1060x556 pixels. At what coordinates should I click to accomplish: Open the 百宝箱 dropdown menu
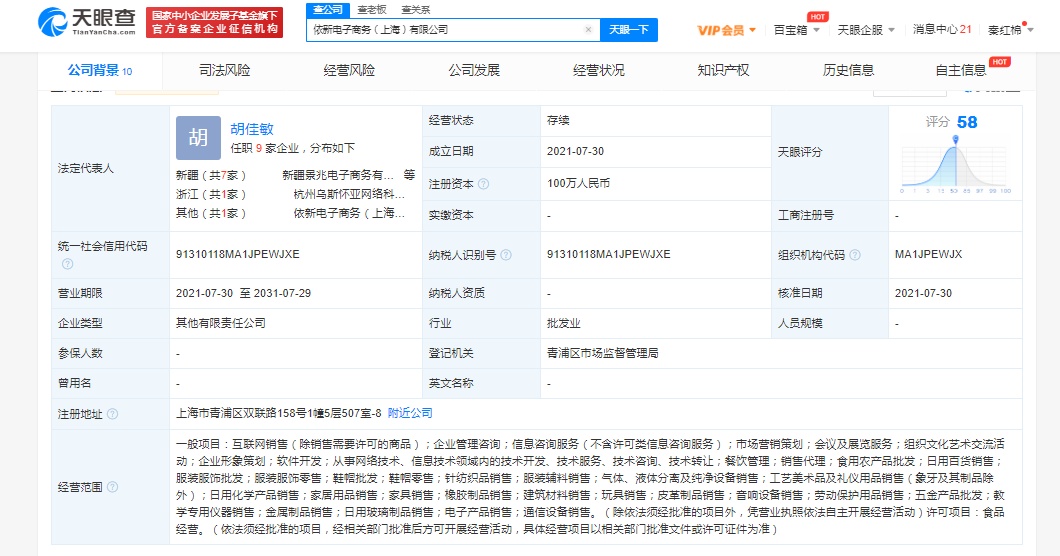[x=796, y=30]
